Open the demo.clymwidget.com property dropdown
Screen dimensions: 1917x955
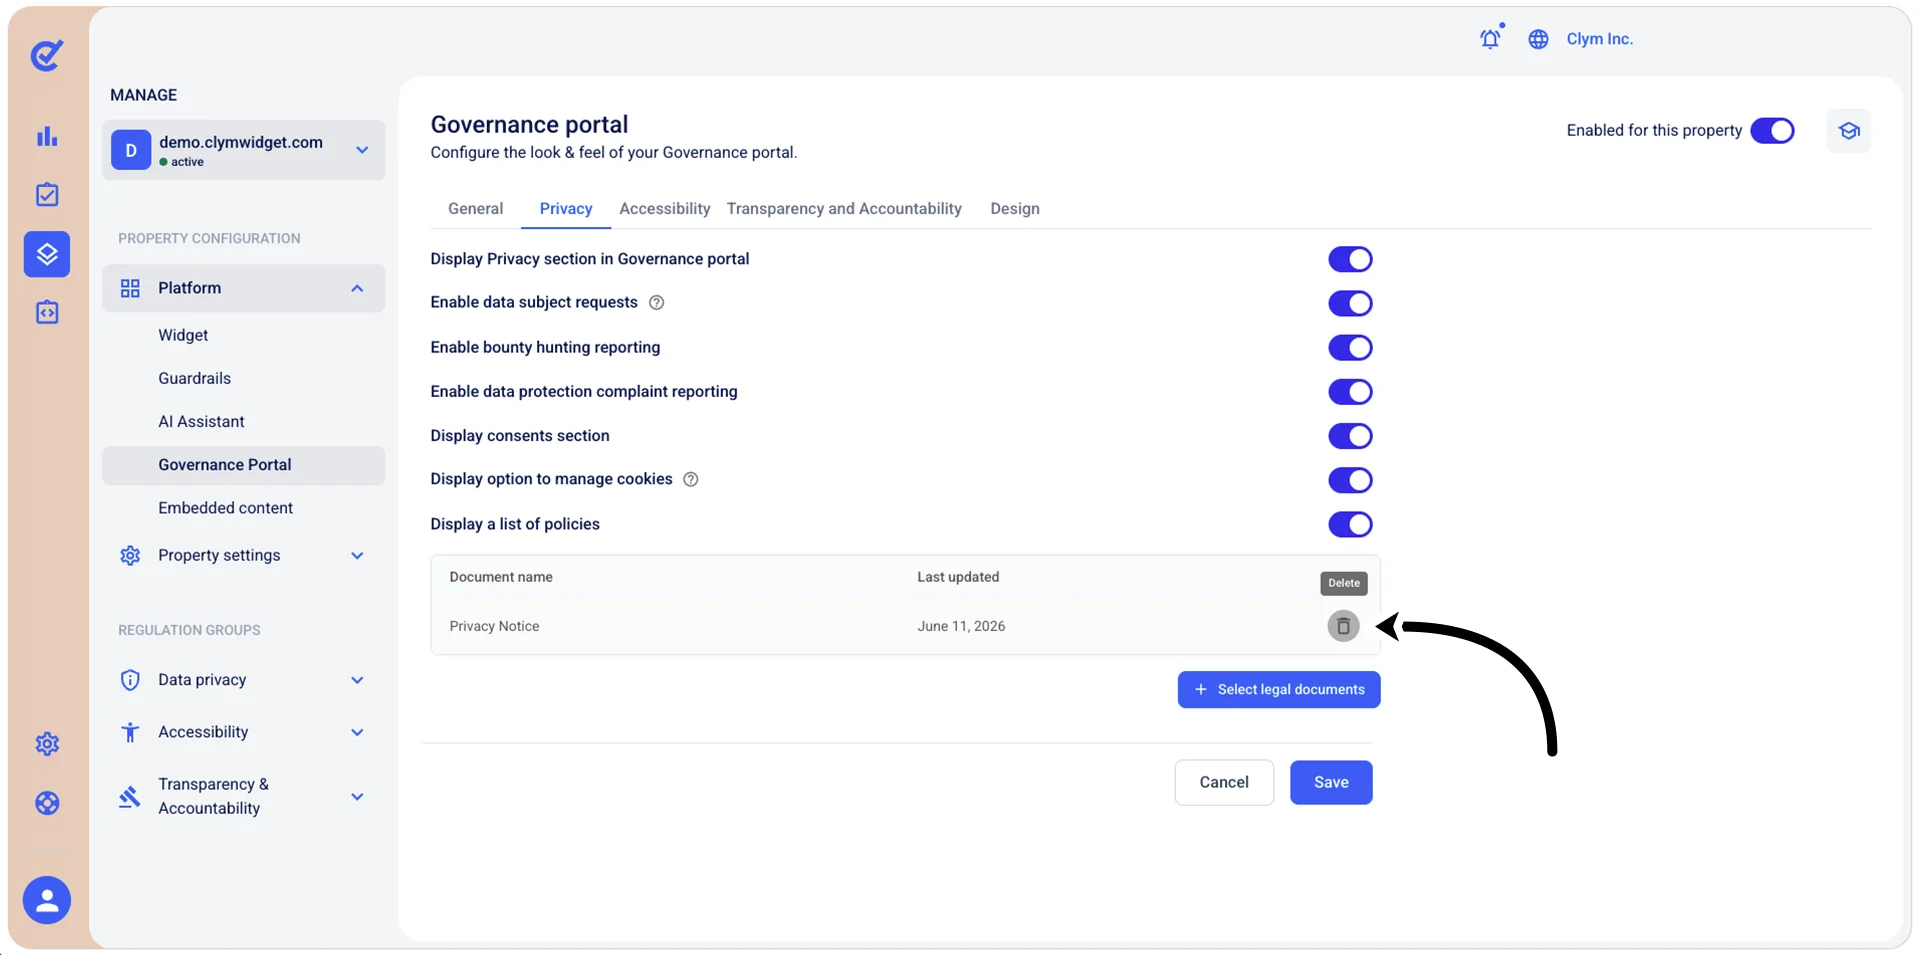[x=243, y=150]
